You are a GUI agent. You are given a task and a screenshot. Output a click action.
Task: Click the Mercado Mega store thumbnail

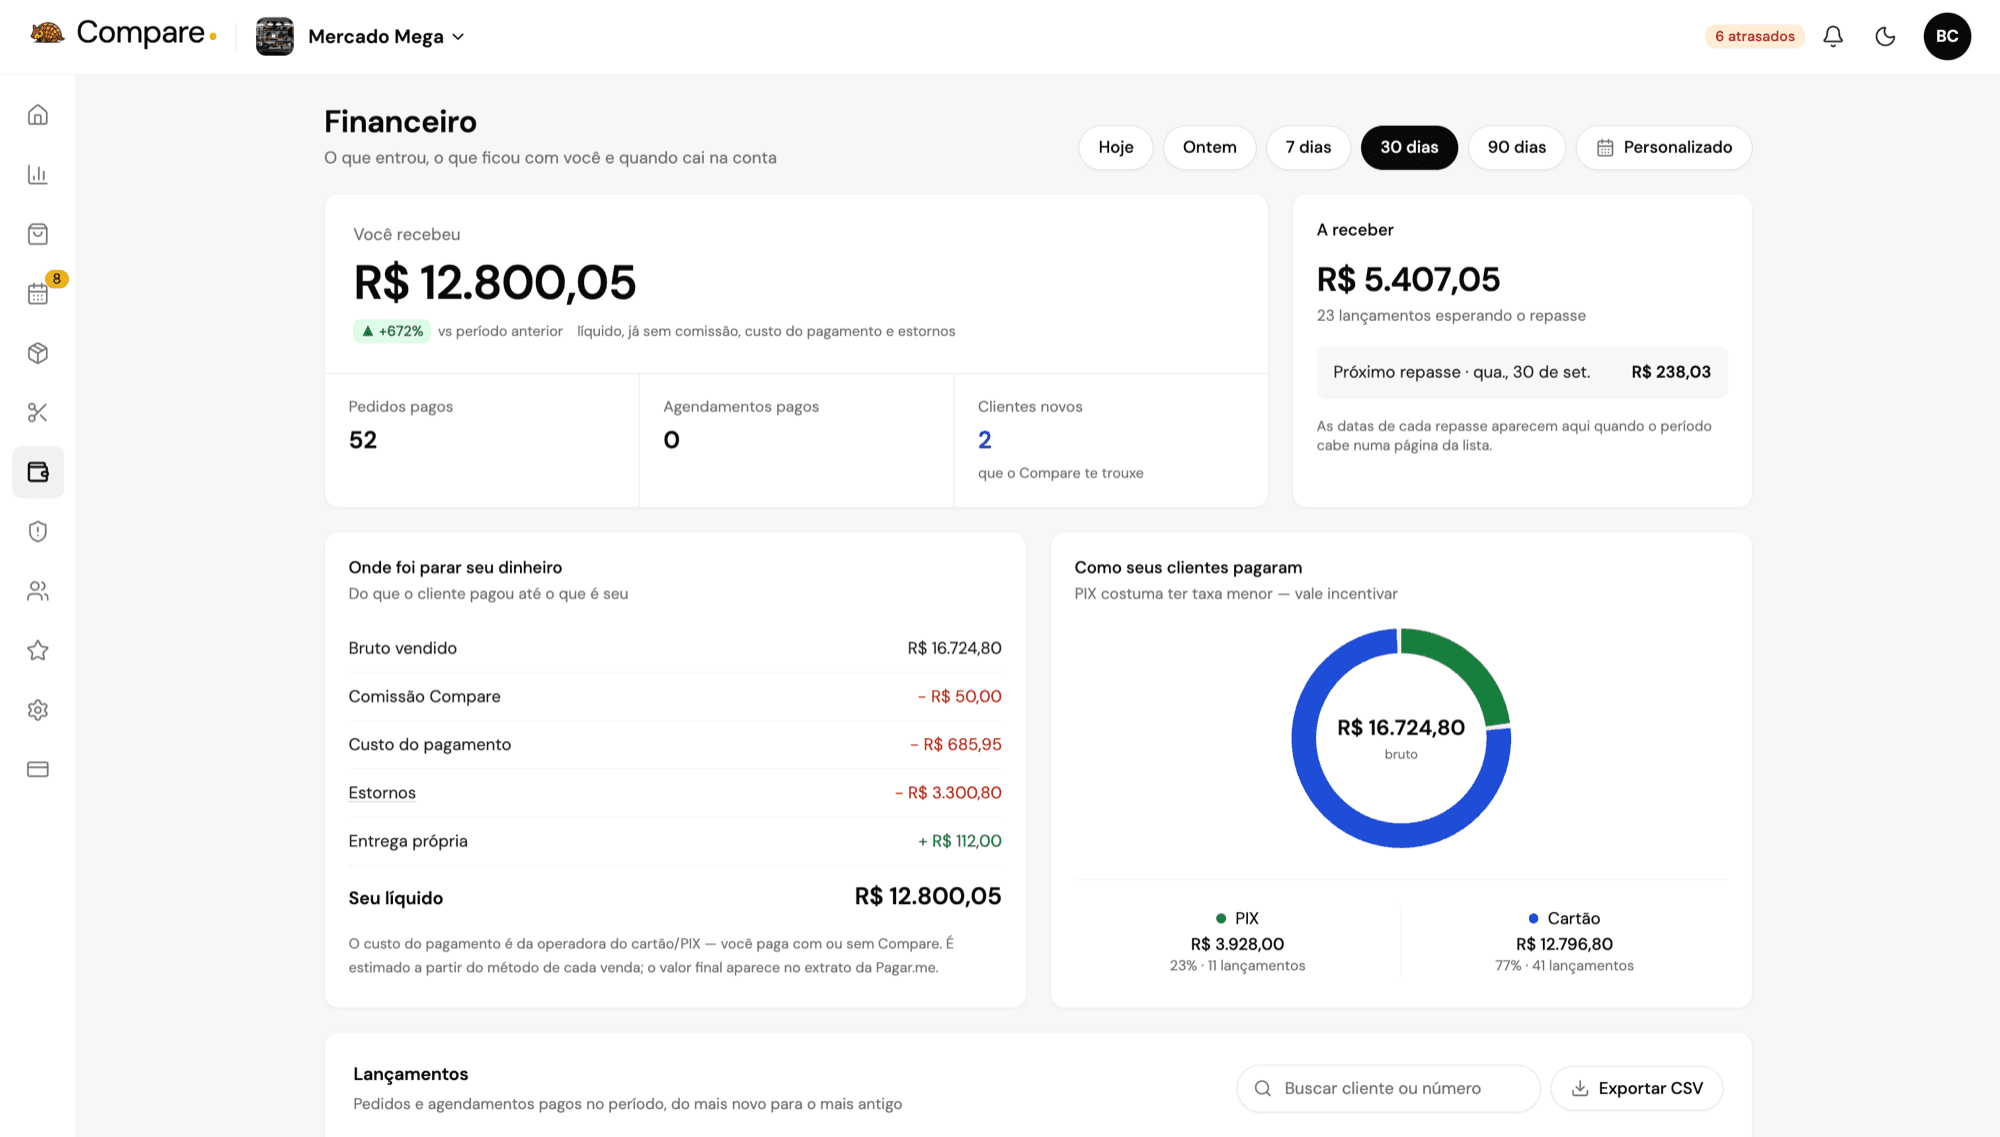(275, 37)
